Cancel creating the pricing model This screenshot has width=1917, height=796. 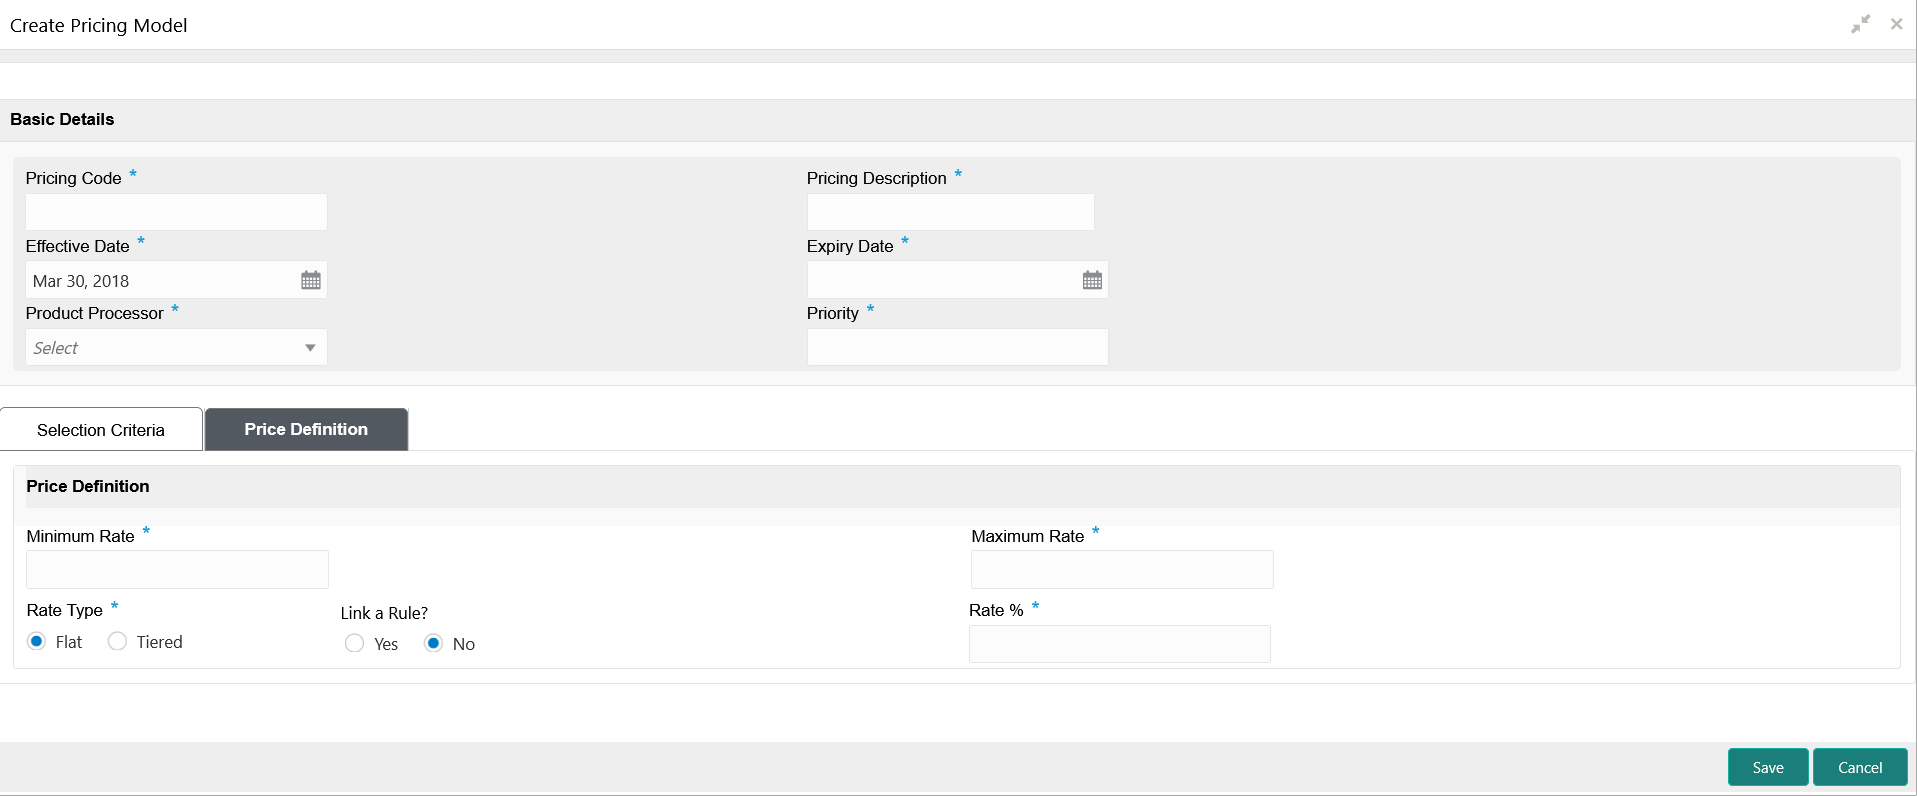1859,768
